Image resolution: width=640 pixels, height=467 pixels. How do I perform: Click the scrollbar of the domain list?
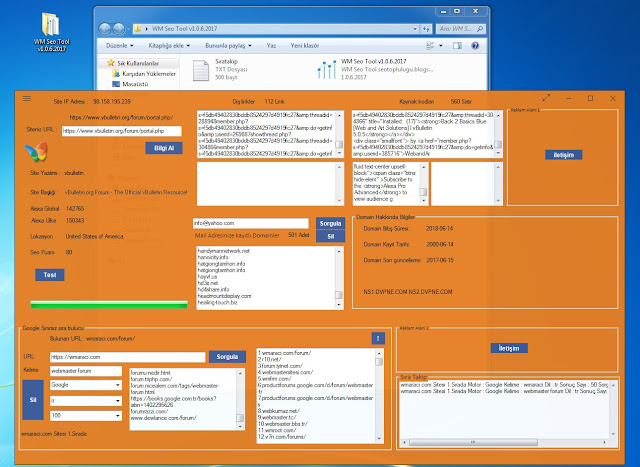[339, 278]
